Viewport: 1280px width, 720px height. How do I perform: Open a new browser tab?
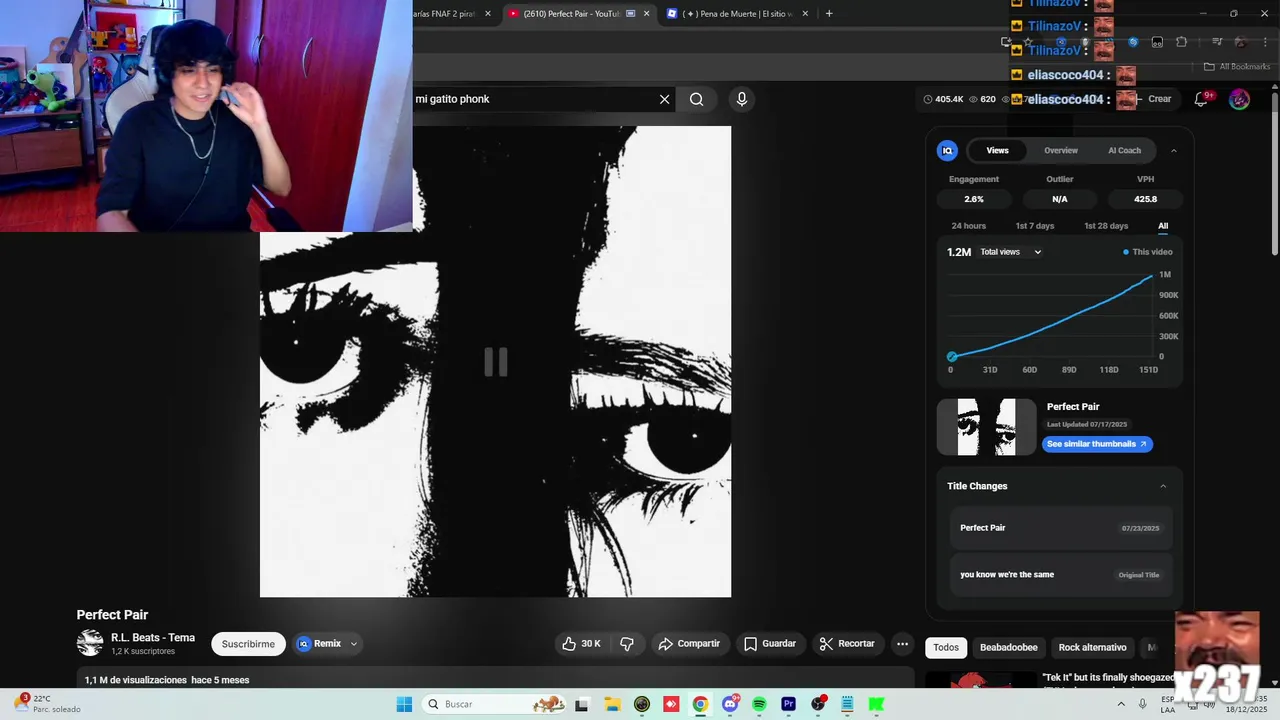click(x=829, y=14)
